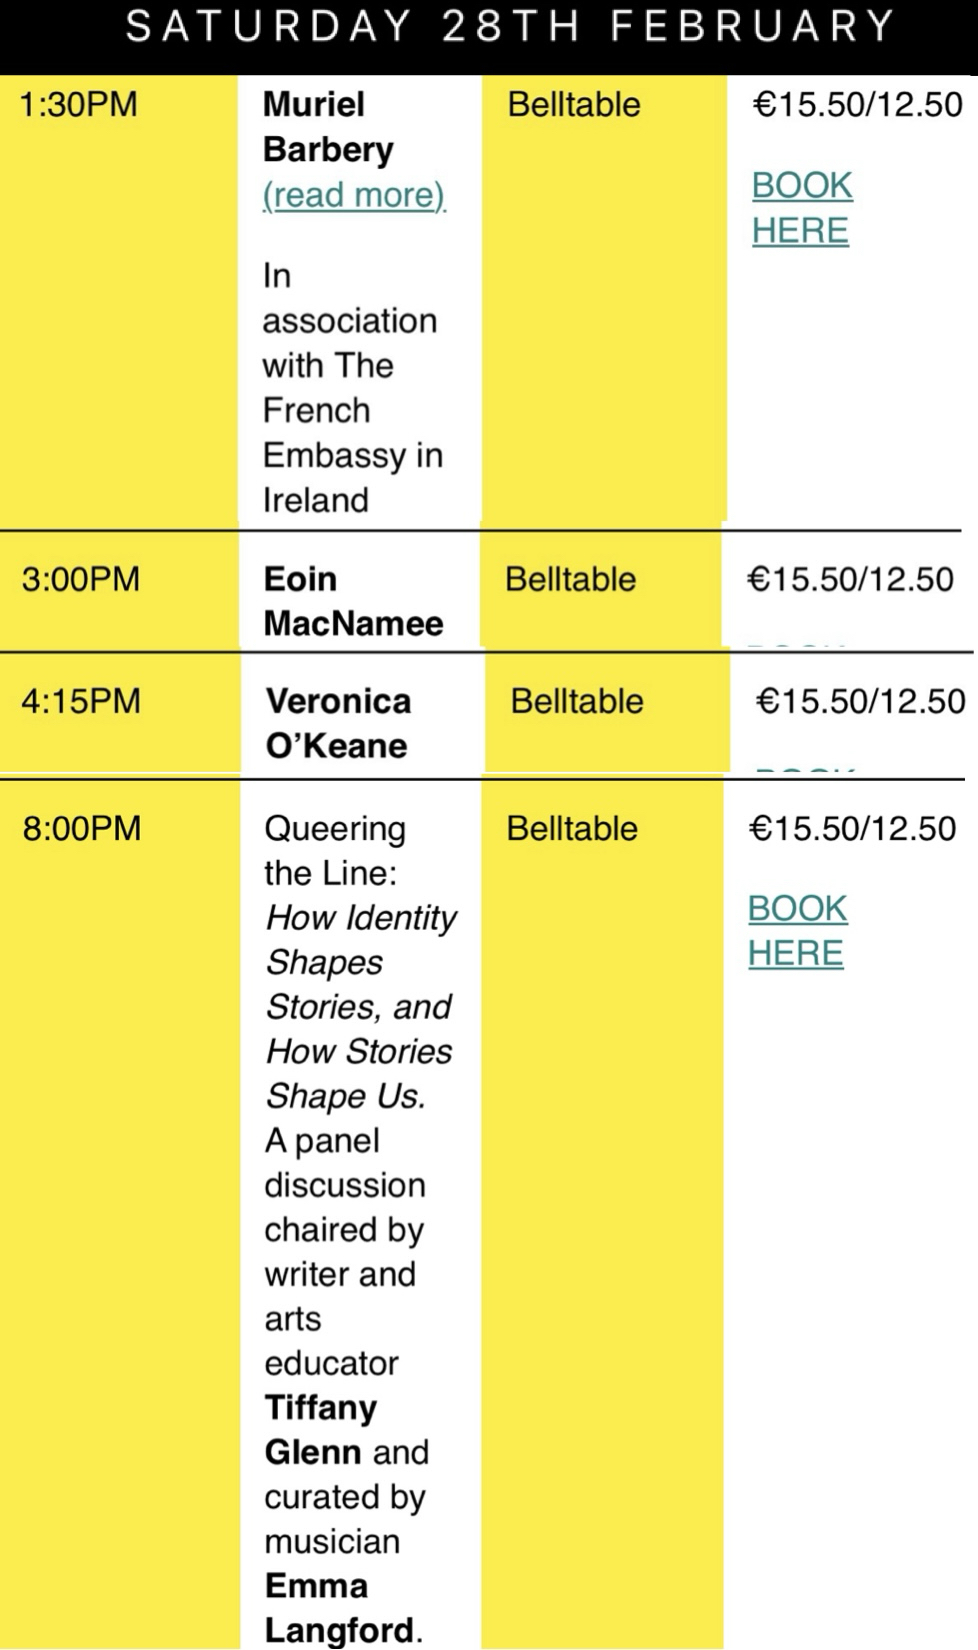Viewport: 978px width, 1650px height.
Task: Click BOOK HERE for the 1:30PM event
Action: [x=801, y=208]
